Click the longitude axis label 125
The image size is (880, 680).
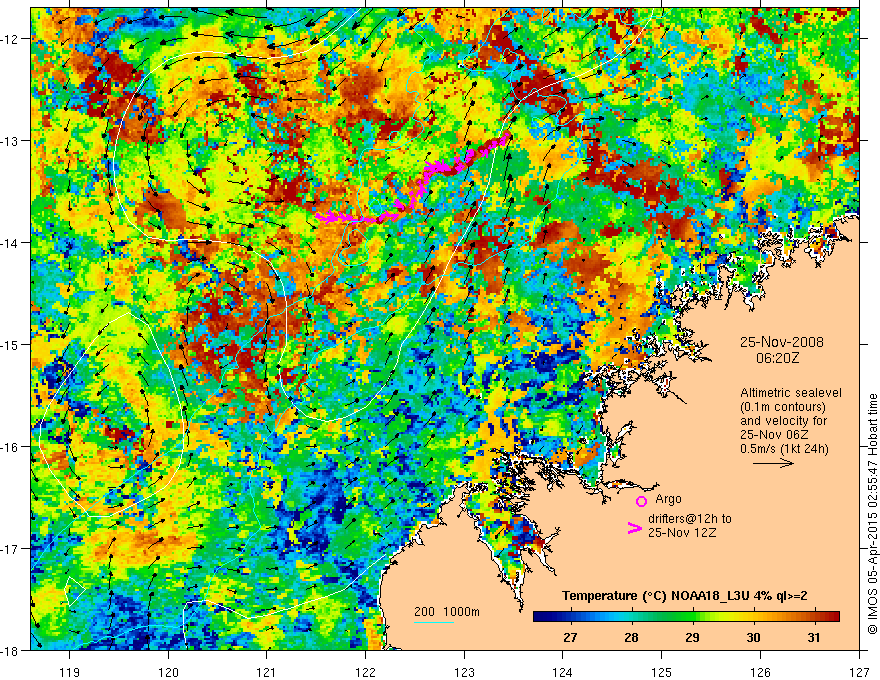pyautogui.click(x=662, y=672)
